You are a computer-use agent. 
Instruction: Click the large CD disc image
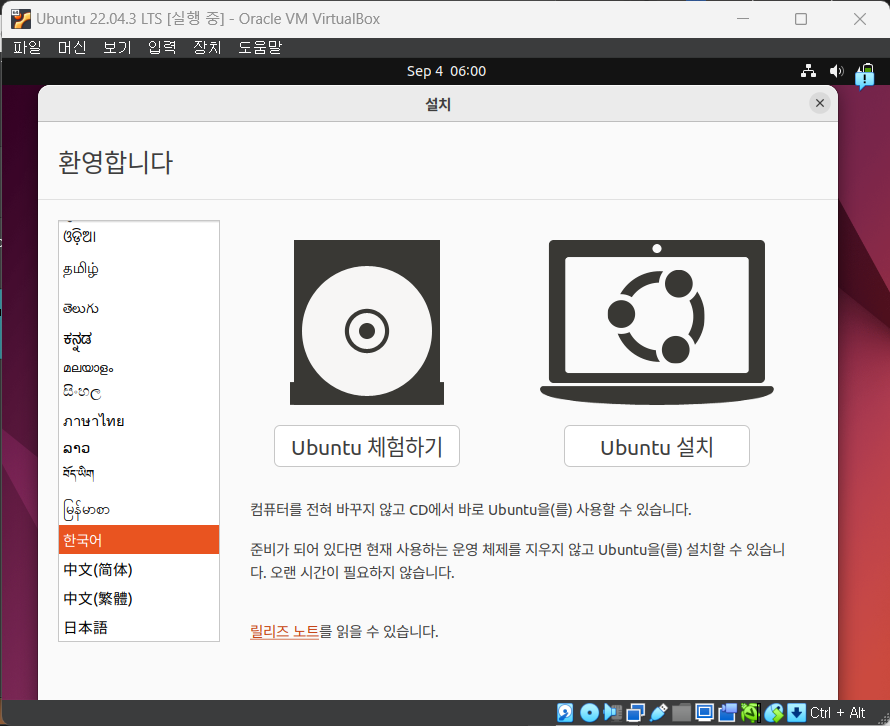[x=367, y=322]
